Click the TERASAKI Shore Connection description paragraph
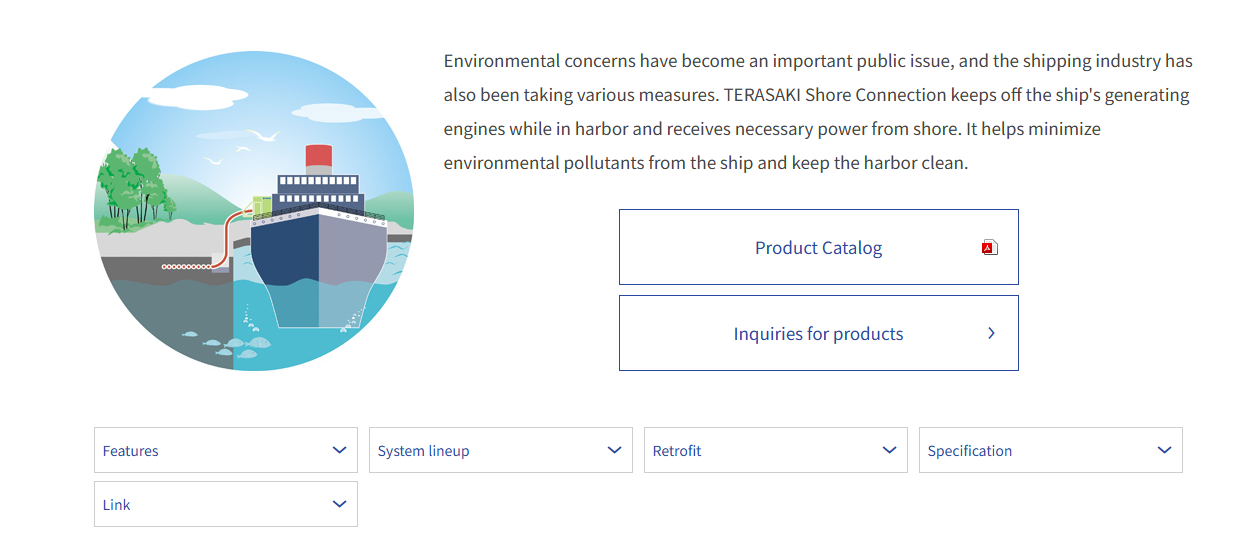Screen dimensions: 1235x554 pyautogui.click(x=817, y=112)
